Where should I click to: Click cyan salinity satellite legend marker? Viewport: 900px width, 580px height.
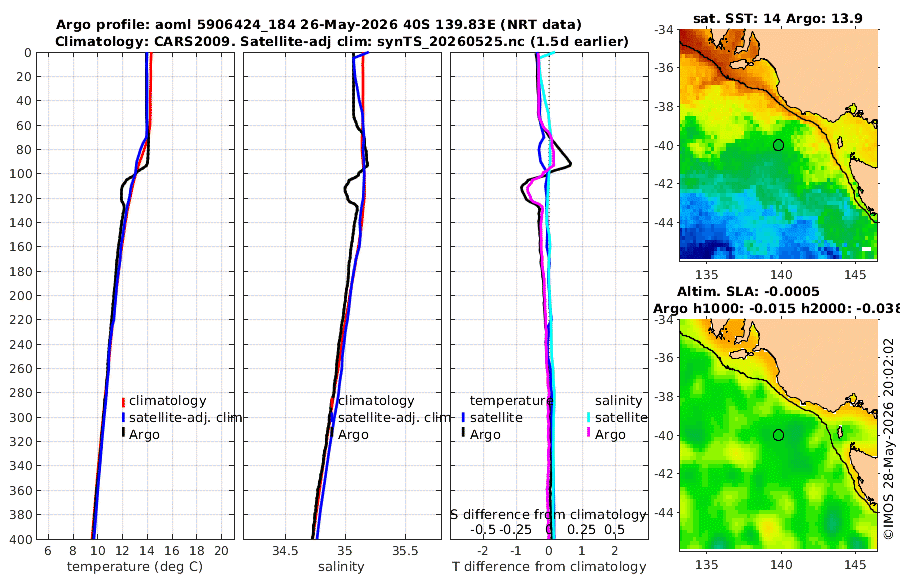tap(588, 417)
